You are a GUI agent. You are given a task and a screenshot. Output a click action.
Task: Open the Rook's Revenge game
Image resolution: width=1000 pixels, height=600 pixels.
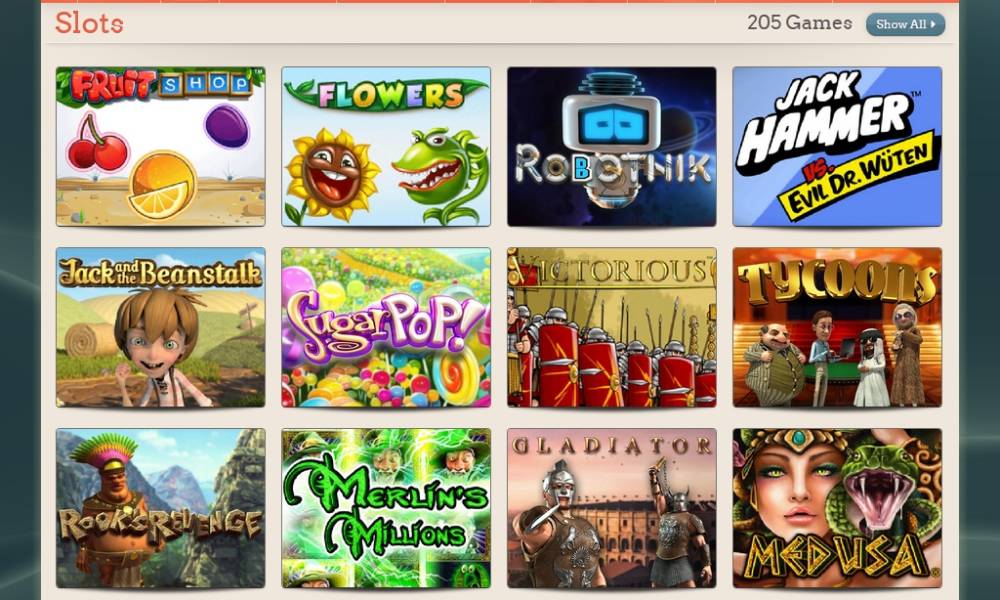click(x=161, y=508)
